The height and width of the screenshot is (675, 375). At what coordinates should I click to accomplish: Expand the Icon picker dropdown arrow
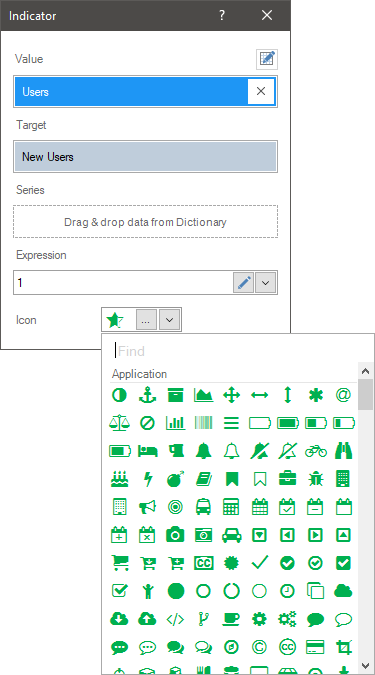pos(170,320)
